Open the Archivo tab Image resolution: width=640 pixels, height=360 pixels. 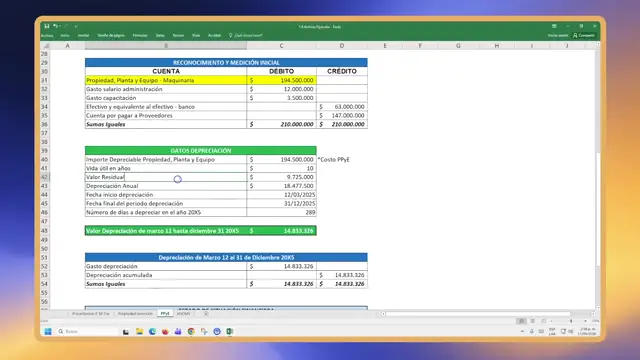(47, 36)
